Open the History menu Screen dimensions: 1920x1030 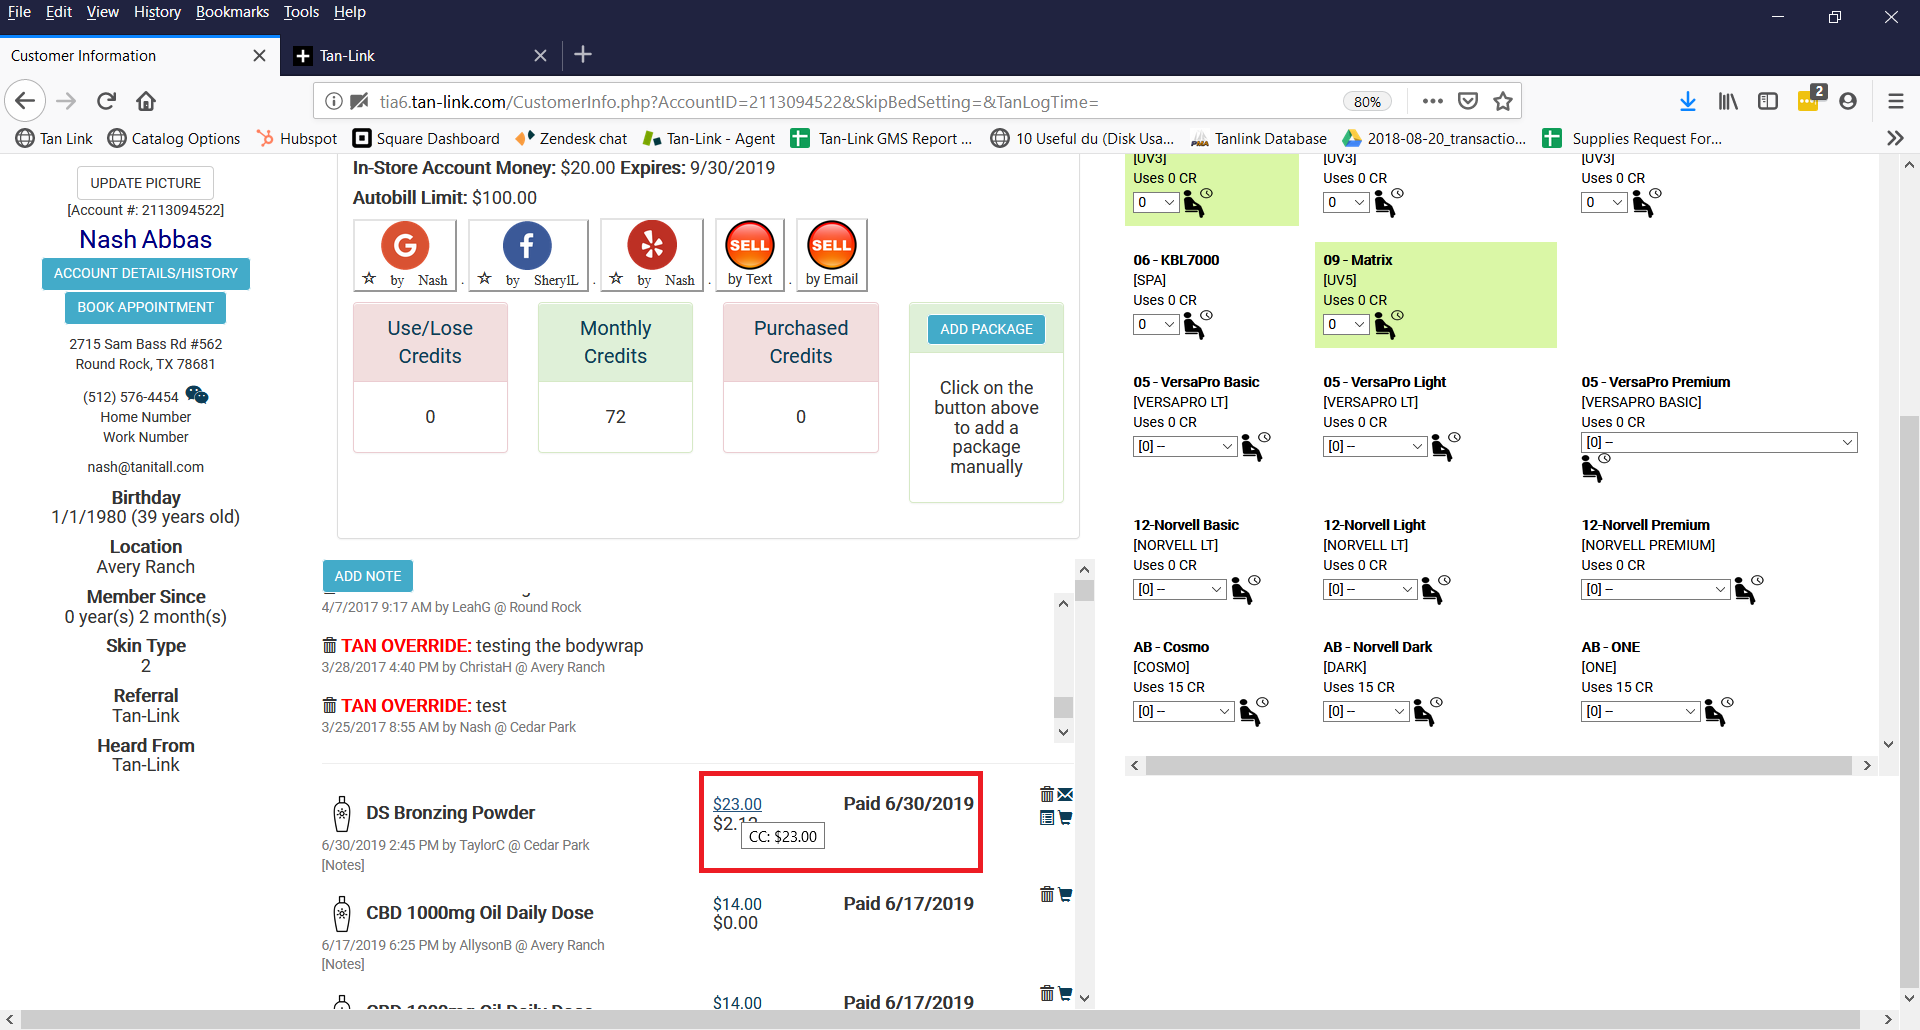point(157,12)
